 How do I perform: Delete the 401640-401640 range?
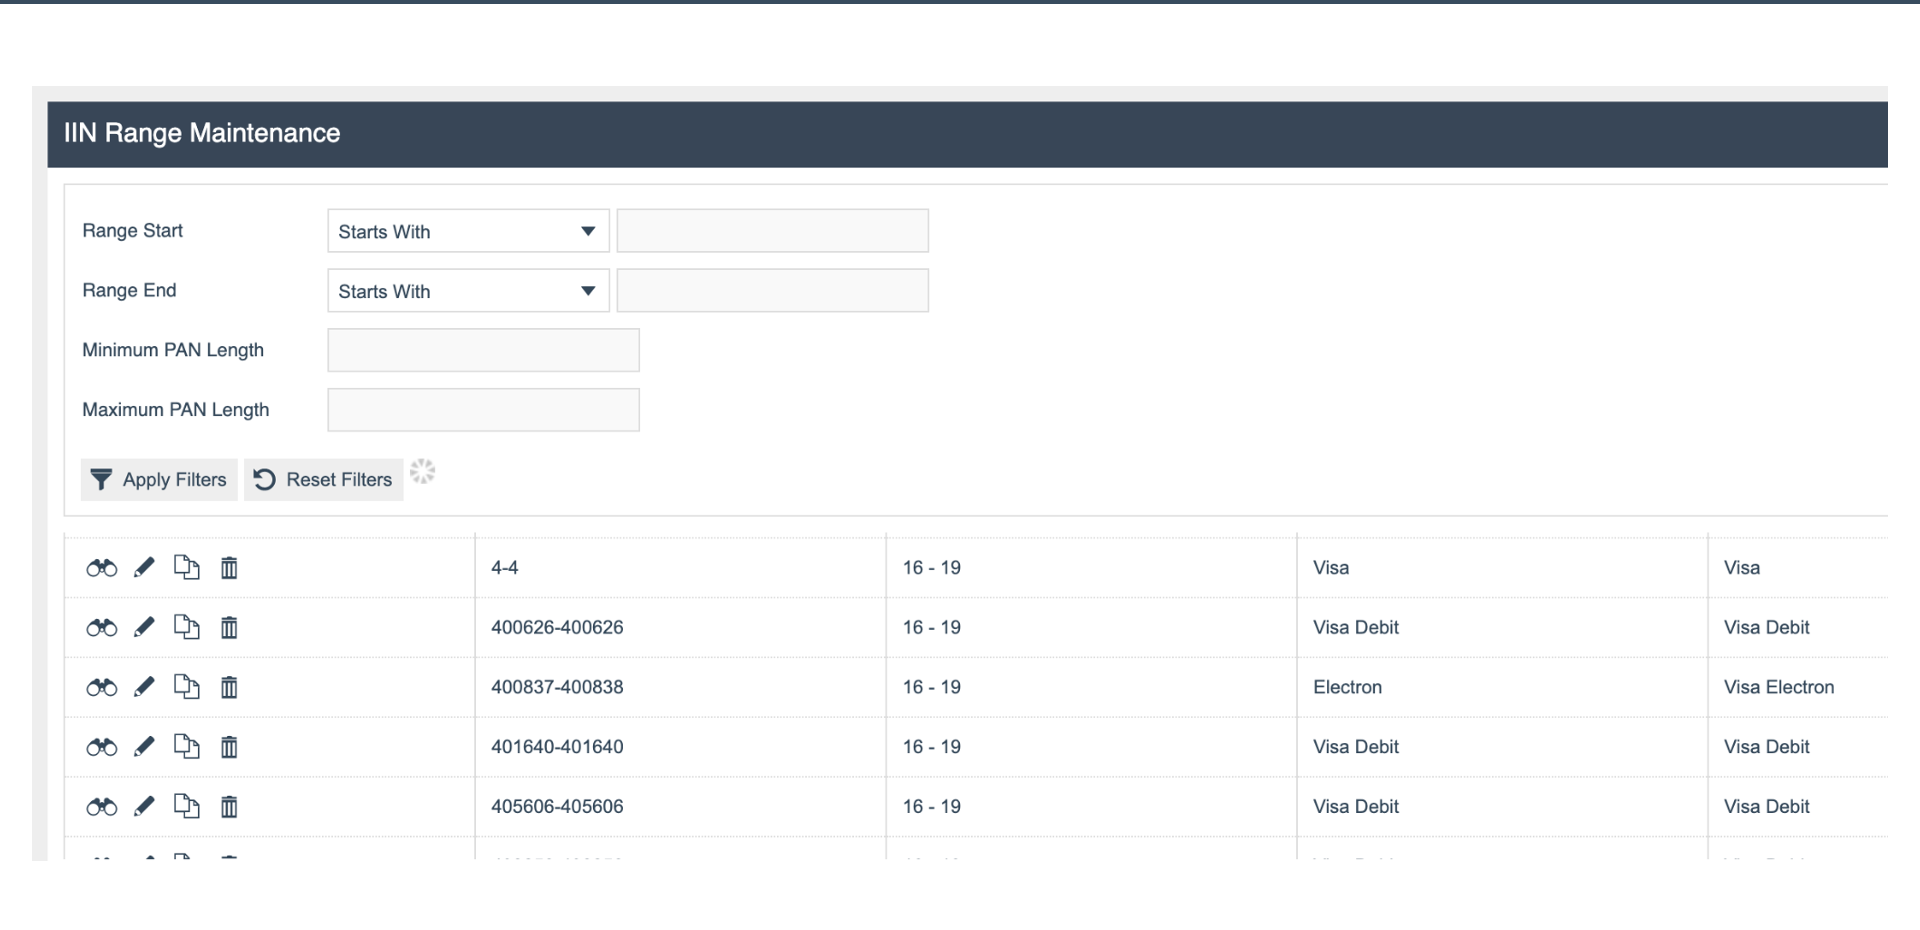click(x=228, y=747)
